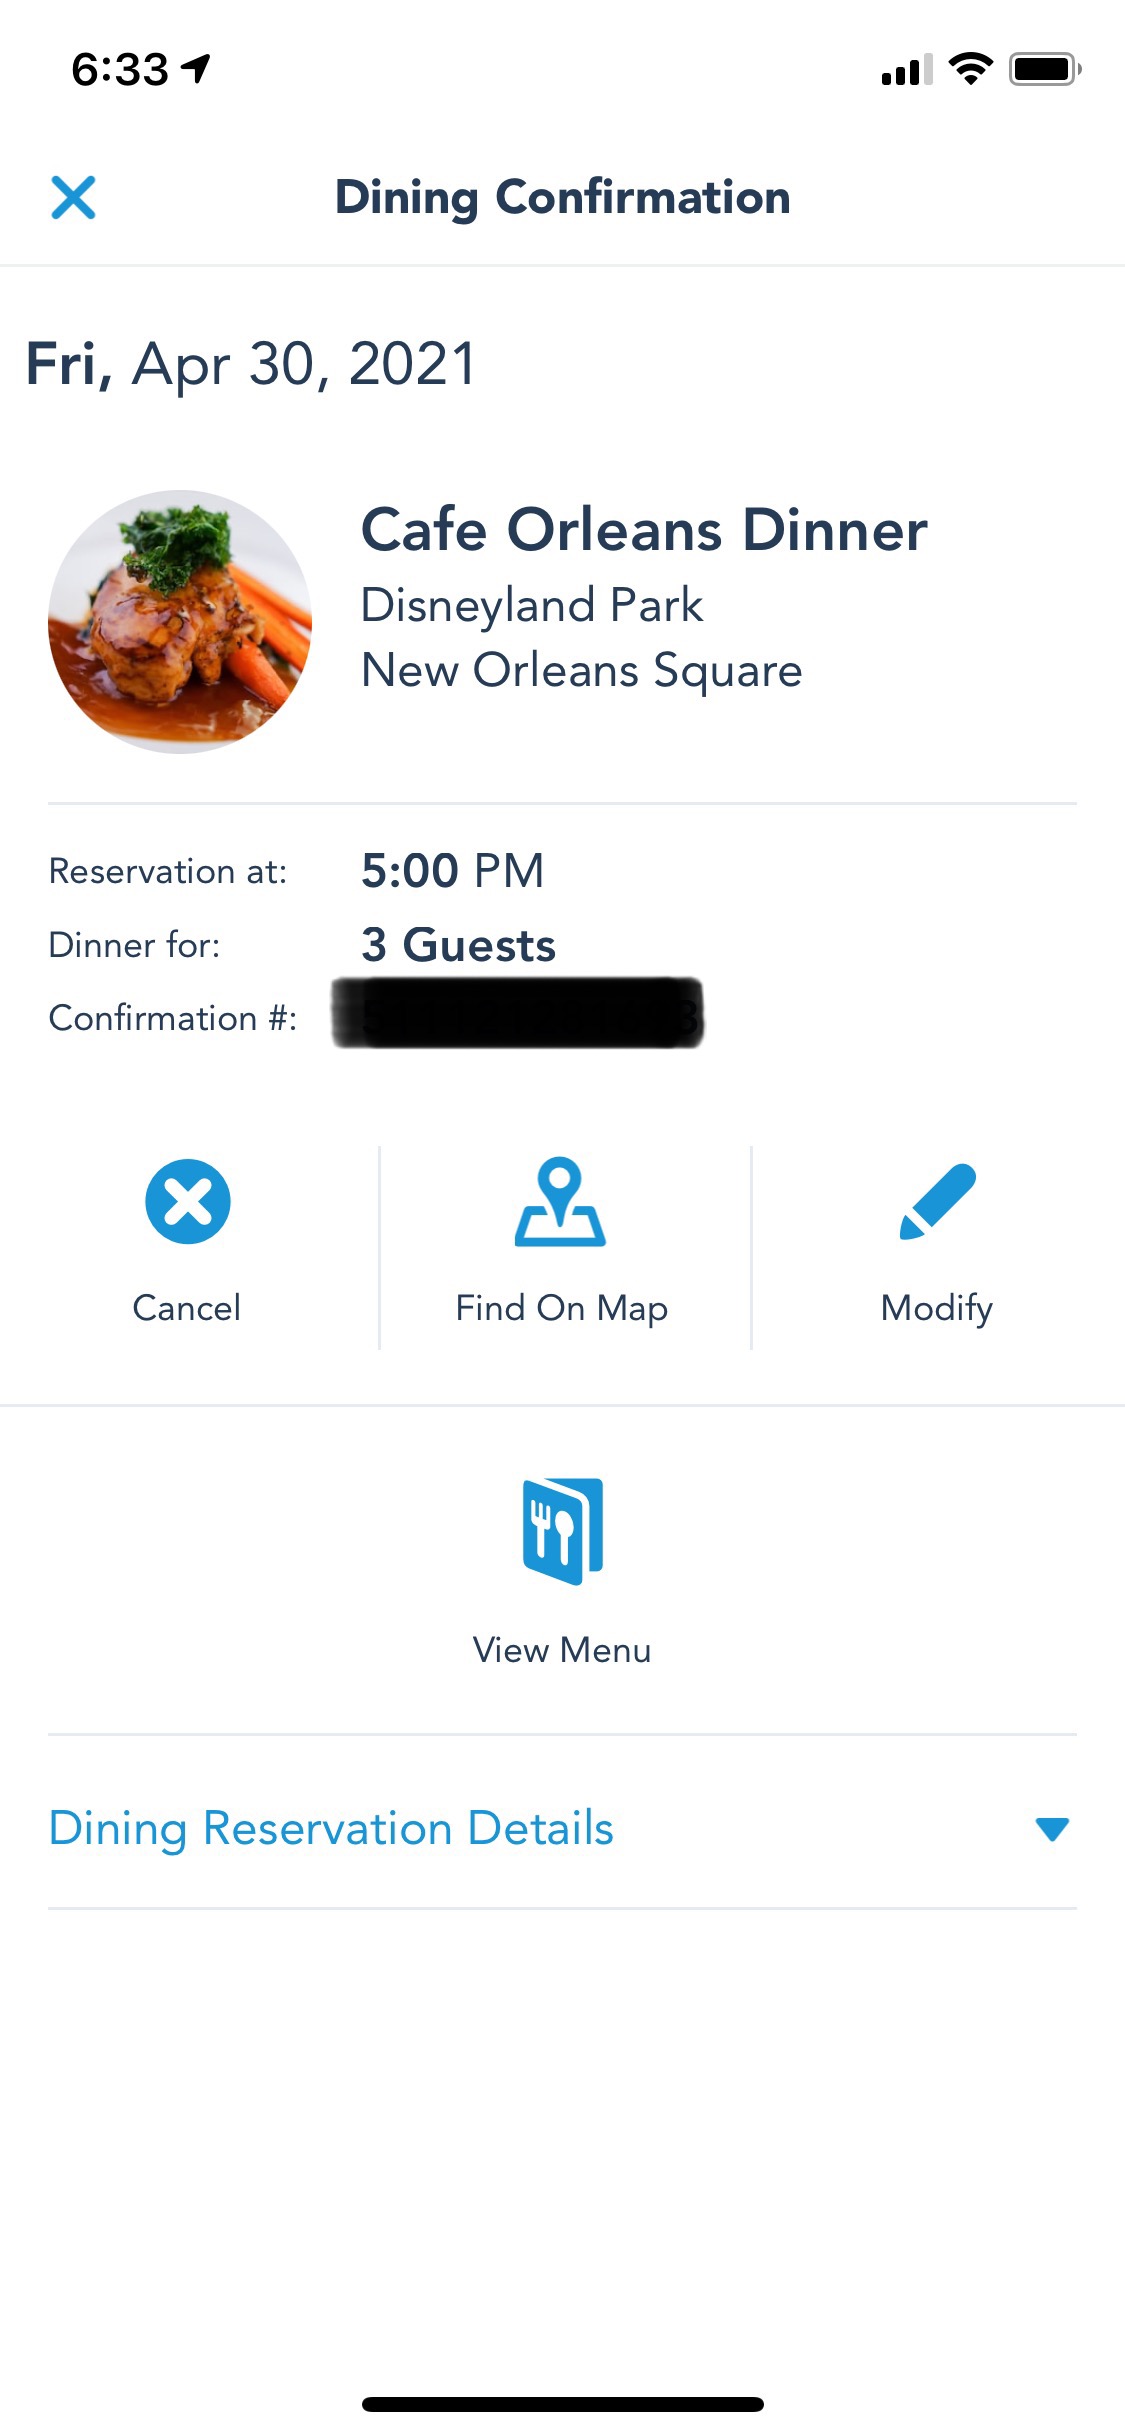Tap the Find On Map label
1125x2436 pixels.
coord(562,1308)
